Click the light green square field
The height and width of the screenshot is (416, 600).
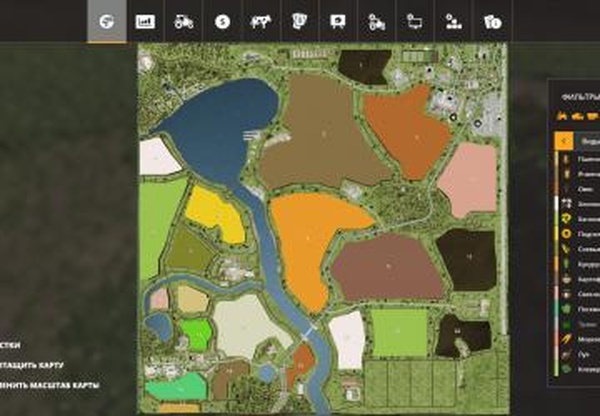(399, 332)
